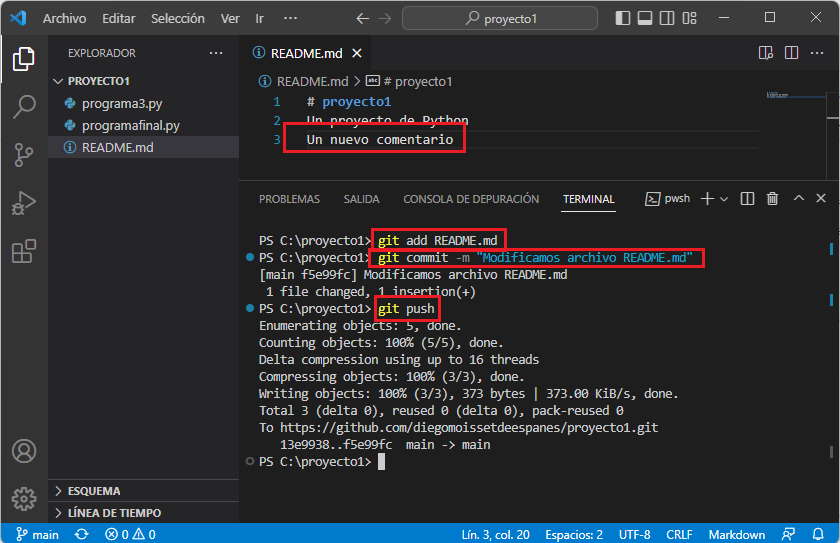Open the Ver menu
Image resolution: width=840 pixels, height=543 pixels.
point(230,18)
